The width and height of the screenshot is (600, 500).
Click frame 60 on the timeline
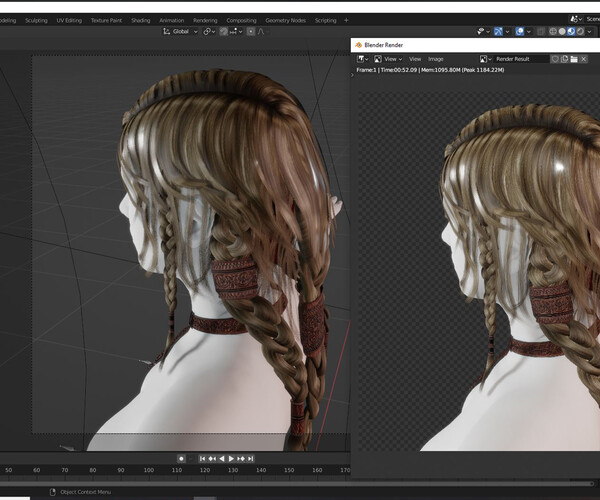pyautogui.click(x=36, y=470)
